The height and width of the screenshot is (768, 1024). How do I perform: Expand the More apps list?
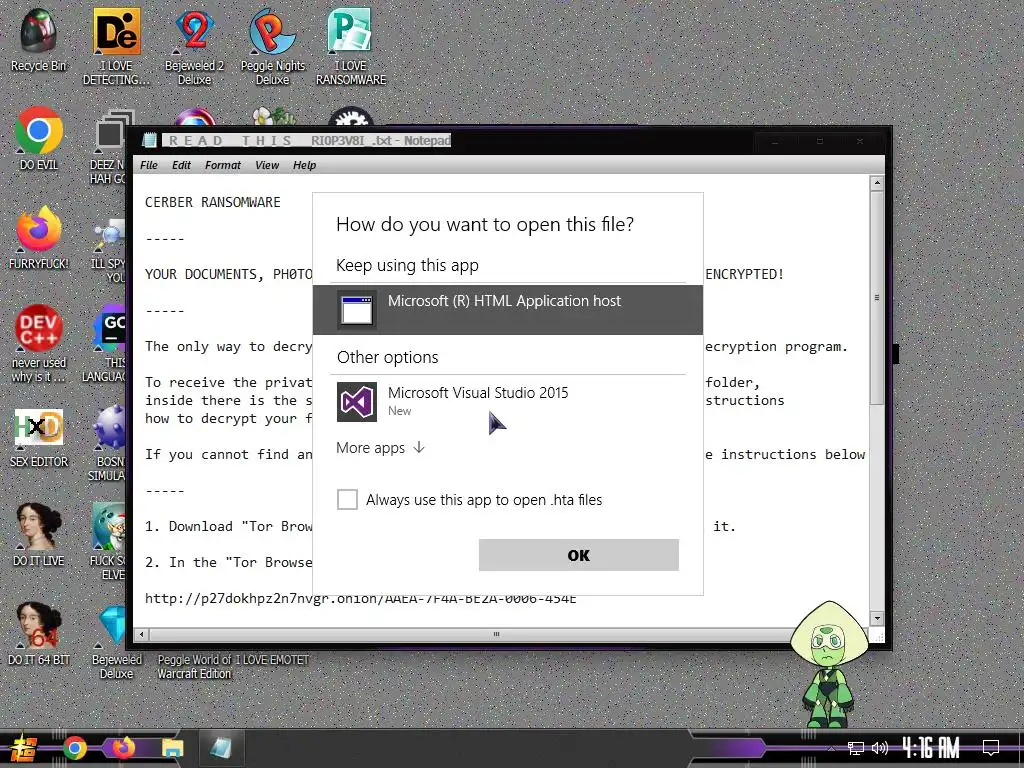[381, 448]
